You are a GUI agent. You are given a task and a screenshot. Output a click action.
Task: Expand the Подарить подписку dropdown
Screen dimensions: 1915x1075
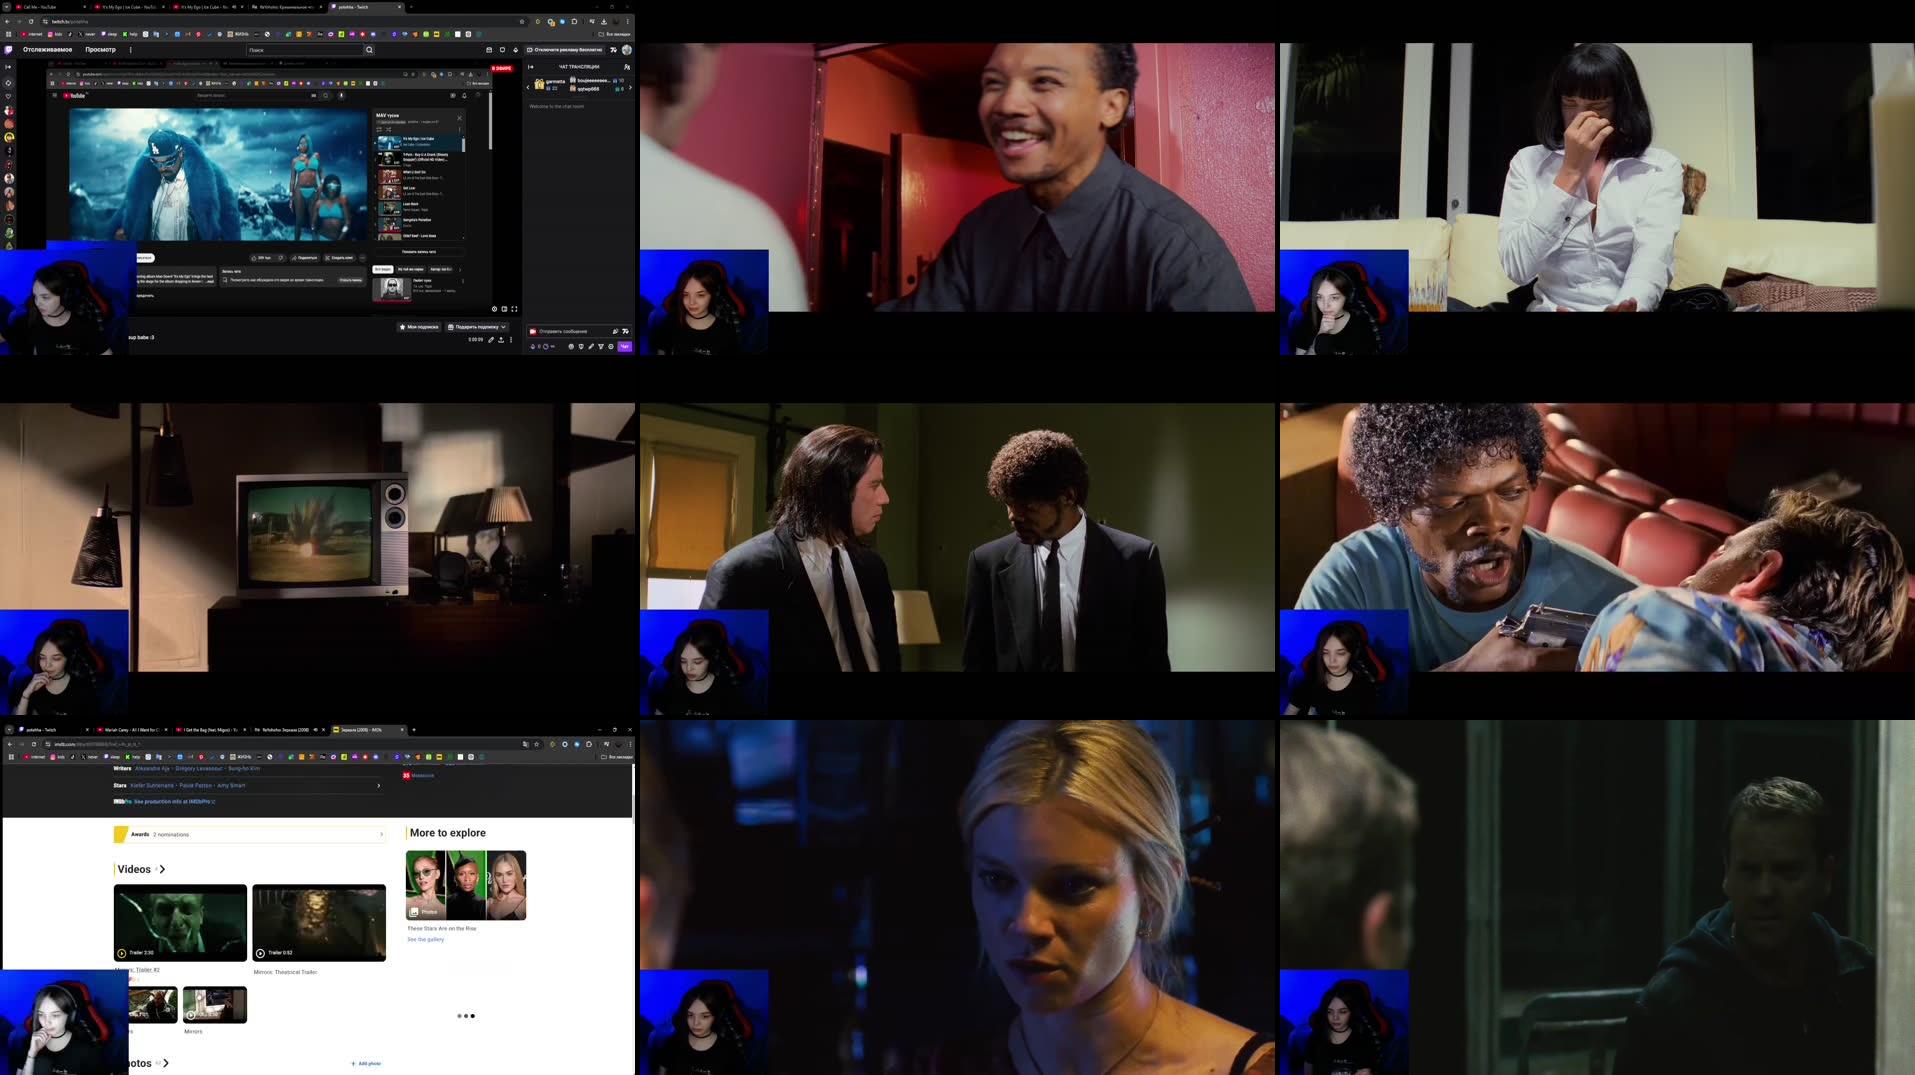pos(477,327)
